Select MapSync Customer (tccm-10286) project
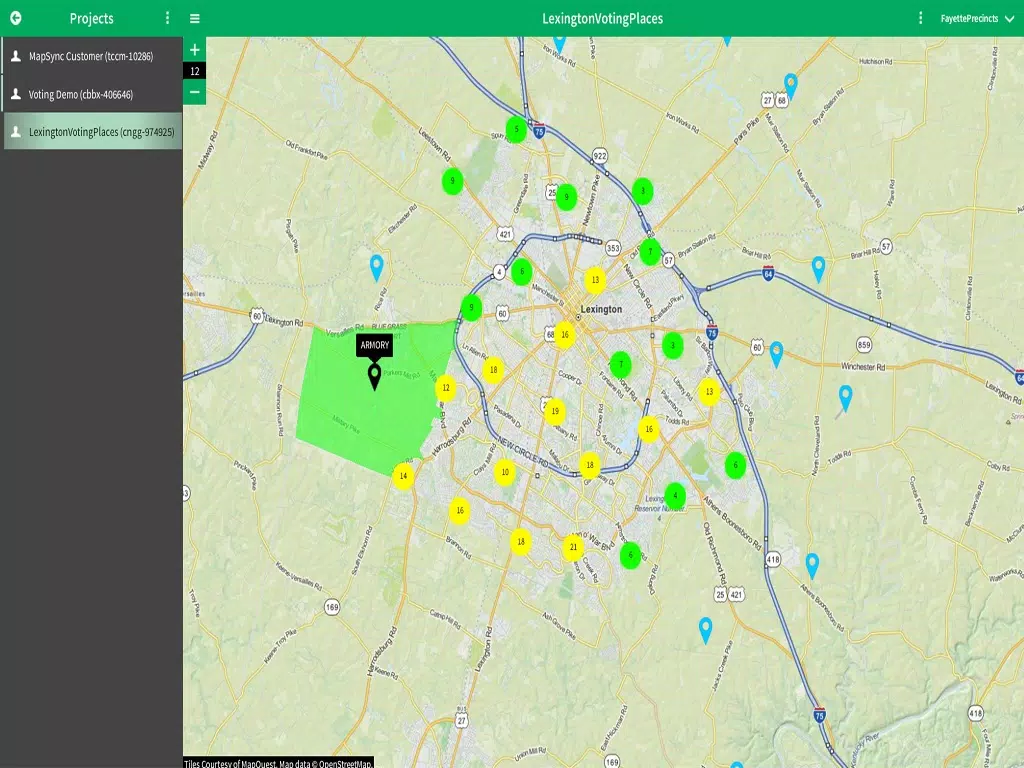 pyautogui.click(x=91, y=56)
